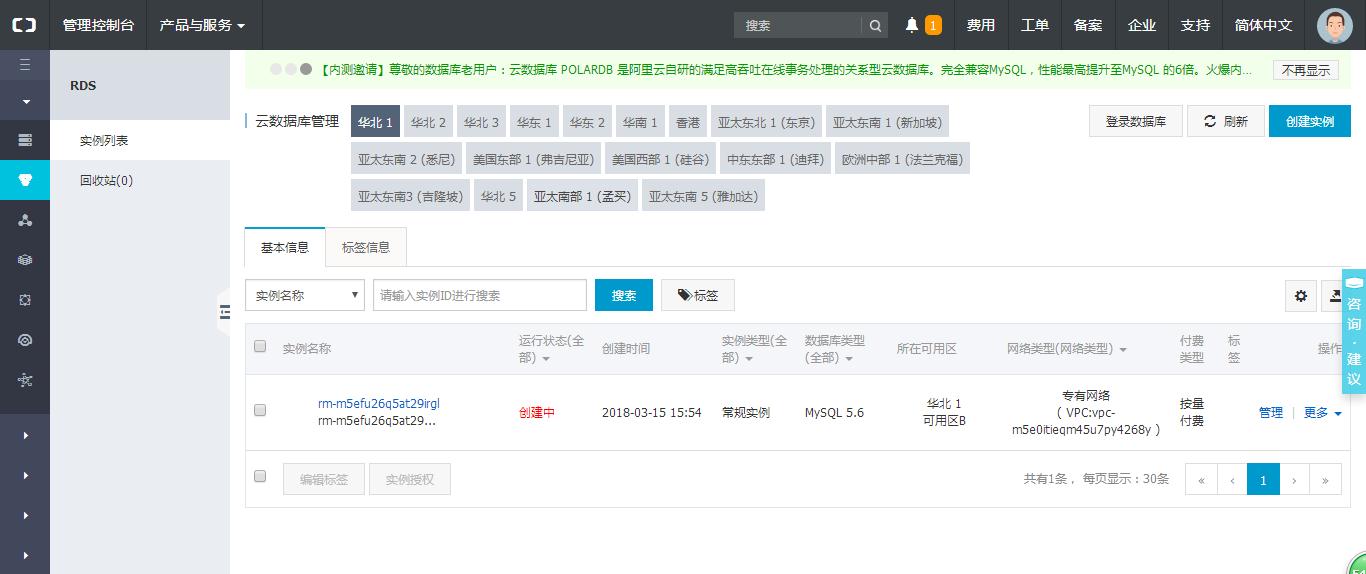Screen dimensions: 1366x574
Task: Select the checkbox in the table header
Action: click(x=260, y=346)
